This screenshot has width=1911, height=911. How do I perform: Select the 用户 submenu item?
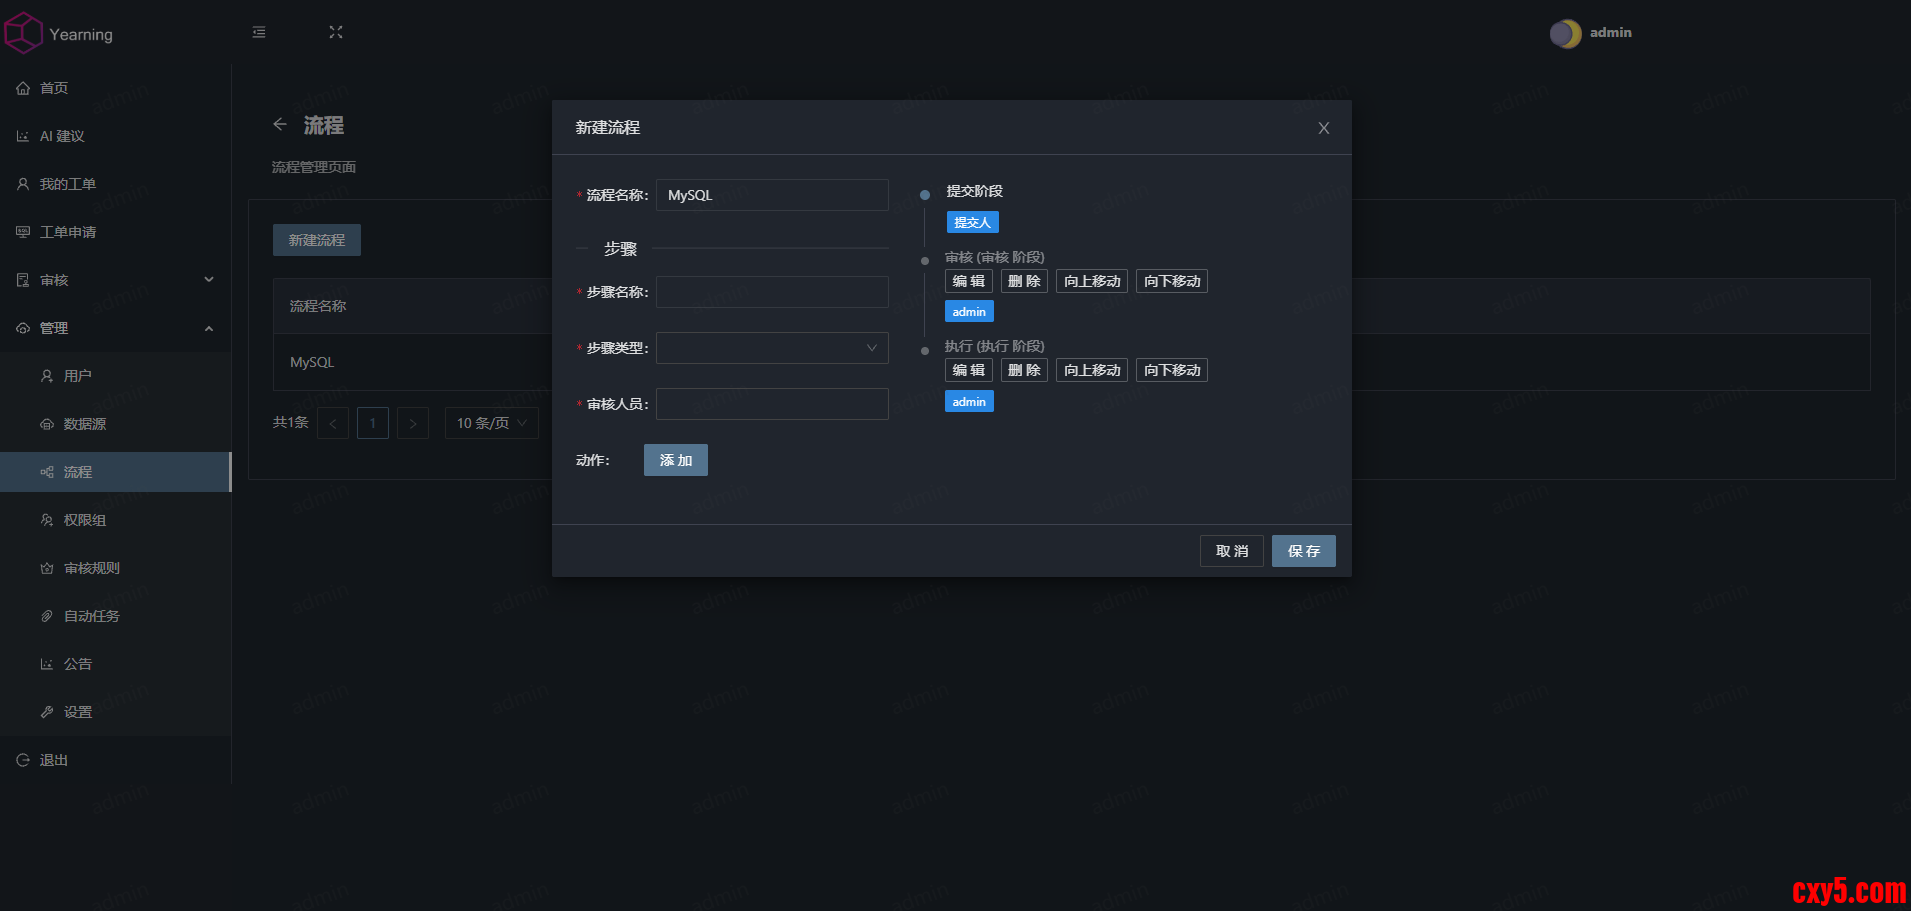116,376
